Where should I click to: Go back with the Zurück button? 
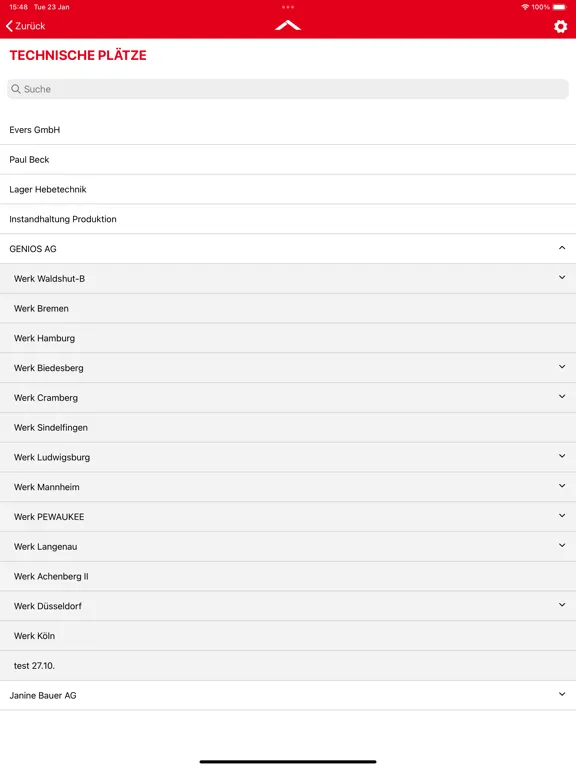point(25,26)
